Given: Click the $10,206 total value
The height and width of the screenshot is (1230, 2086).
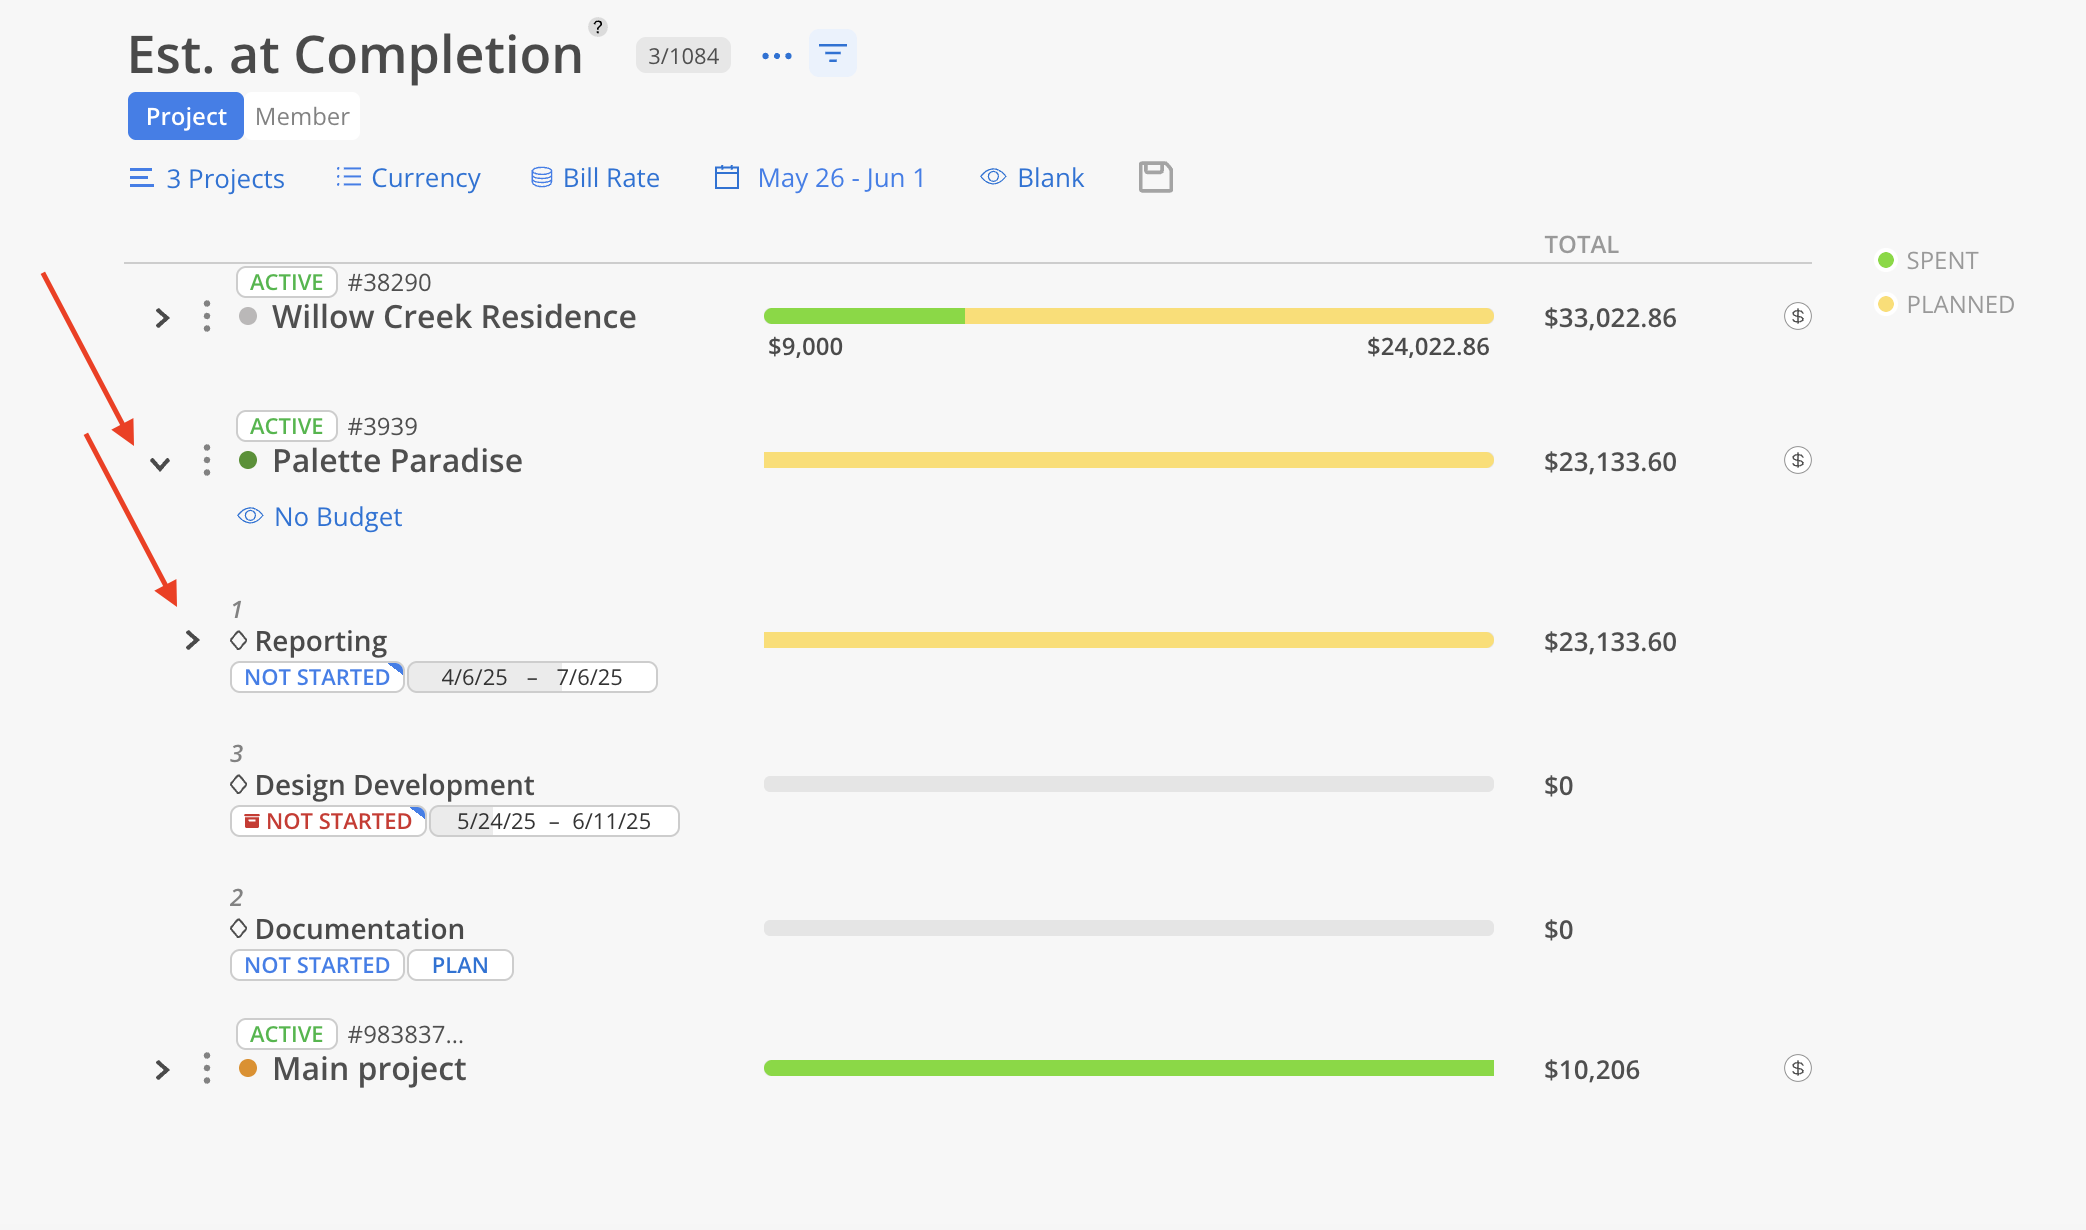Looking at the screenshot, I should click(1592, 1070).
